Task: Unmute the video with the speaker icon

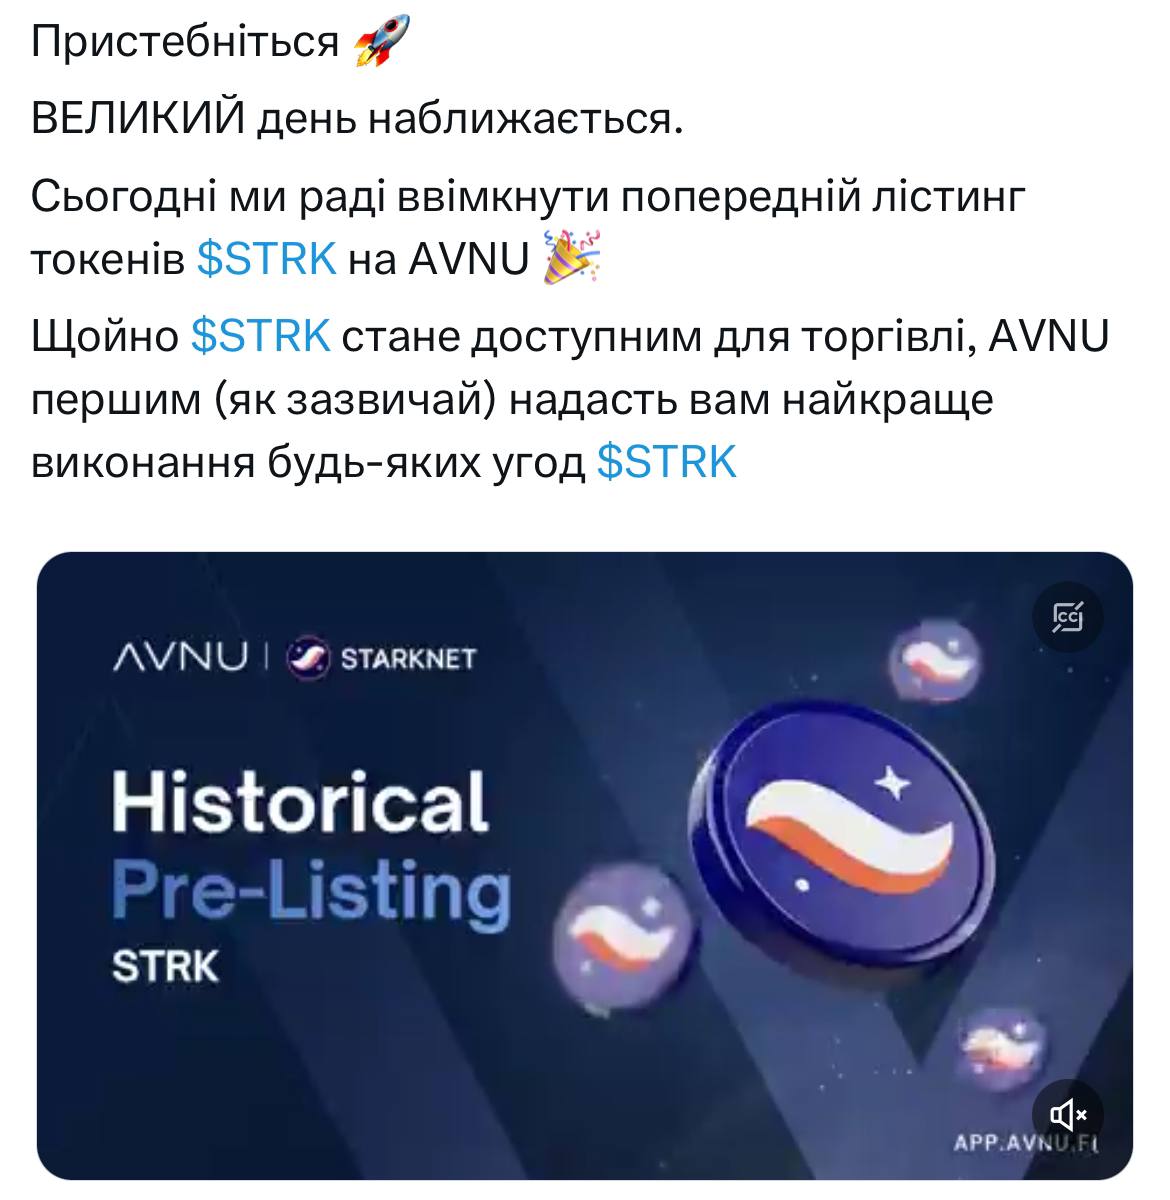Action: tap(1068, 1113)
